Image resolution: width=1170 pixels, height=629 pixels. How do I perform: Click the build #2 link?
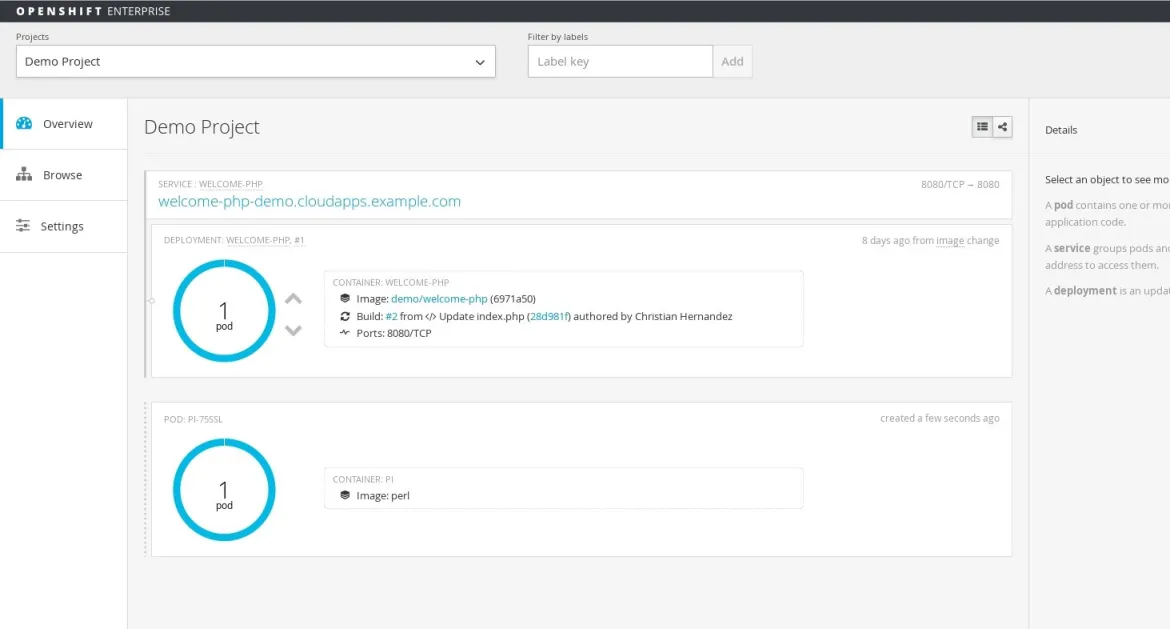click(392, 315)
